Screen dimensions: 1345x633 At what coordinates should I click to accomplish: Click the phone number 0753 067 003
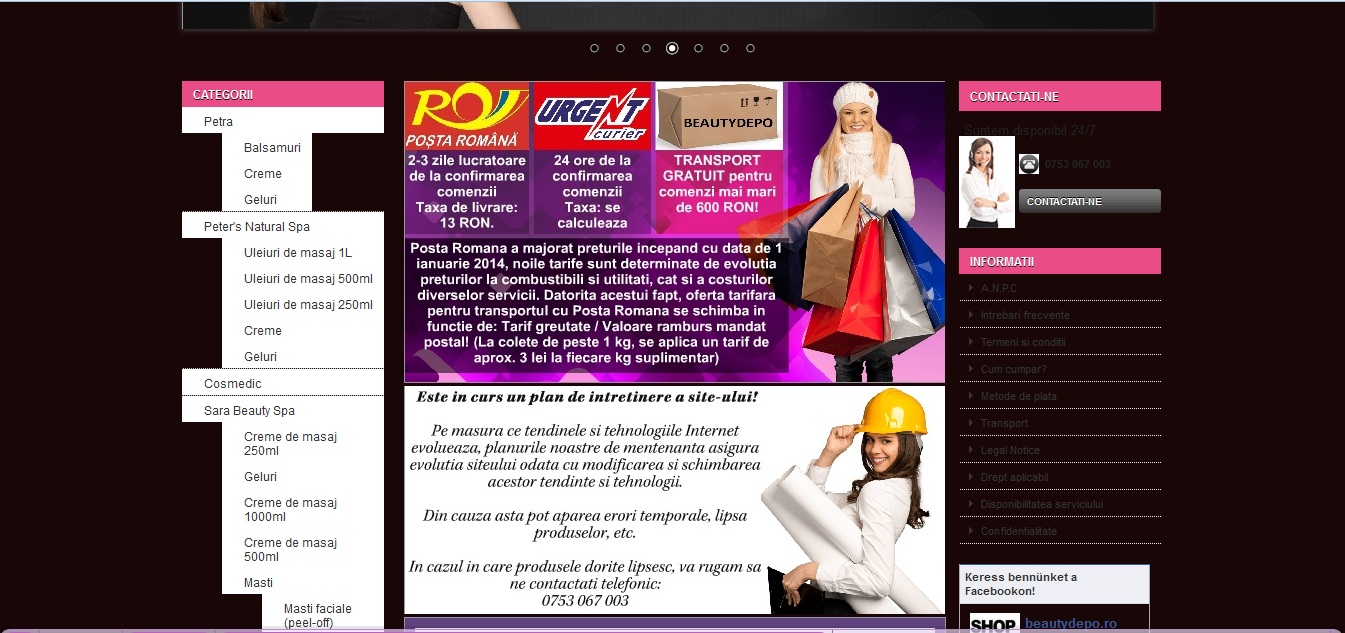coord(1077,164)
